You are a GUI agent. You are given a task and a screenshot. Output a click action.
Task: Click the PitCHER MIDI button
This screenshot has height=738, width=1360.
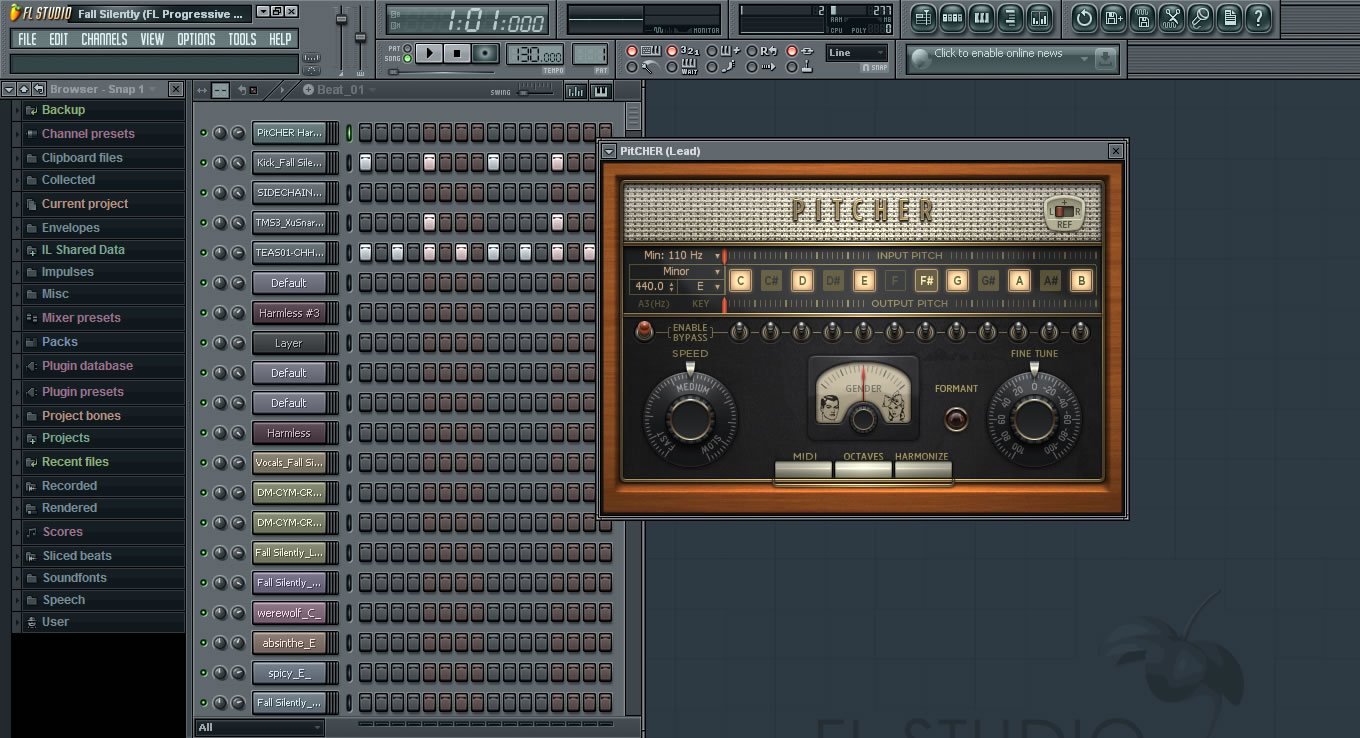point(804,469)
